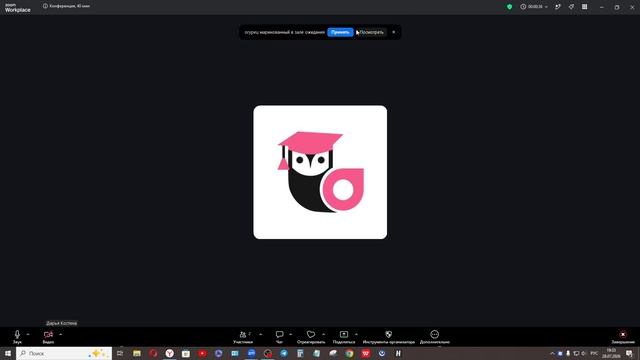Dismiss the waiting room notification
The image size is (640, 360).
click(393, 32)
